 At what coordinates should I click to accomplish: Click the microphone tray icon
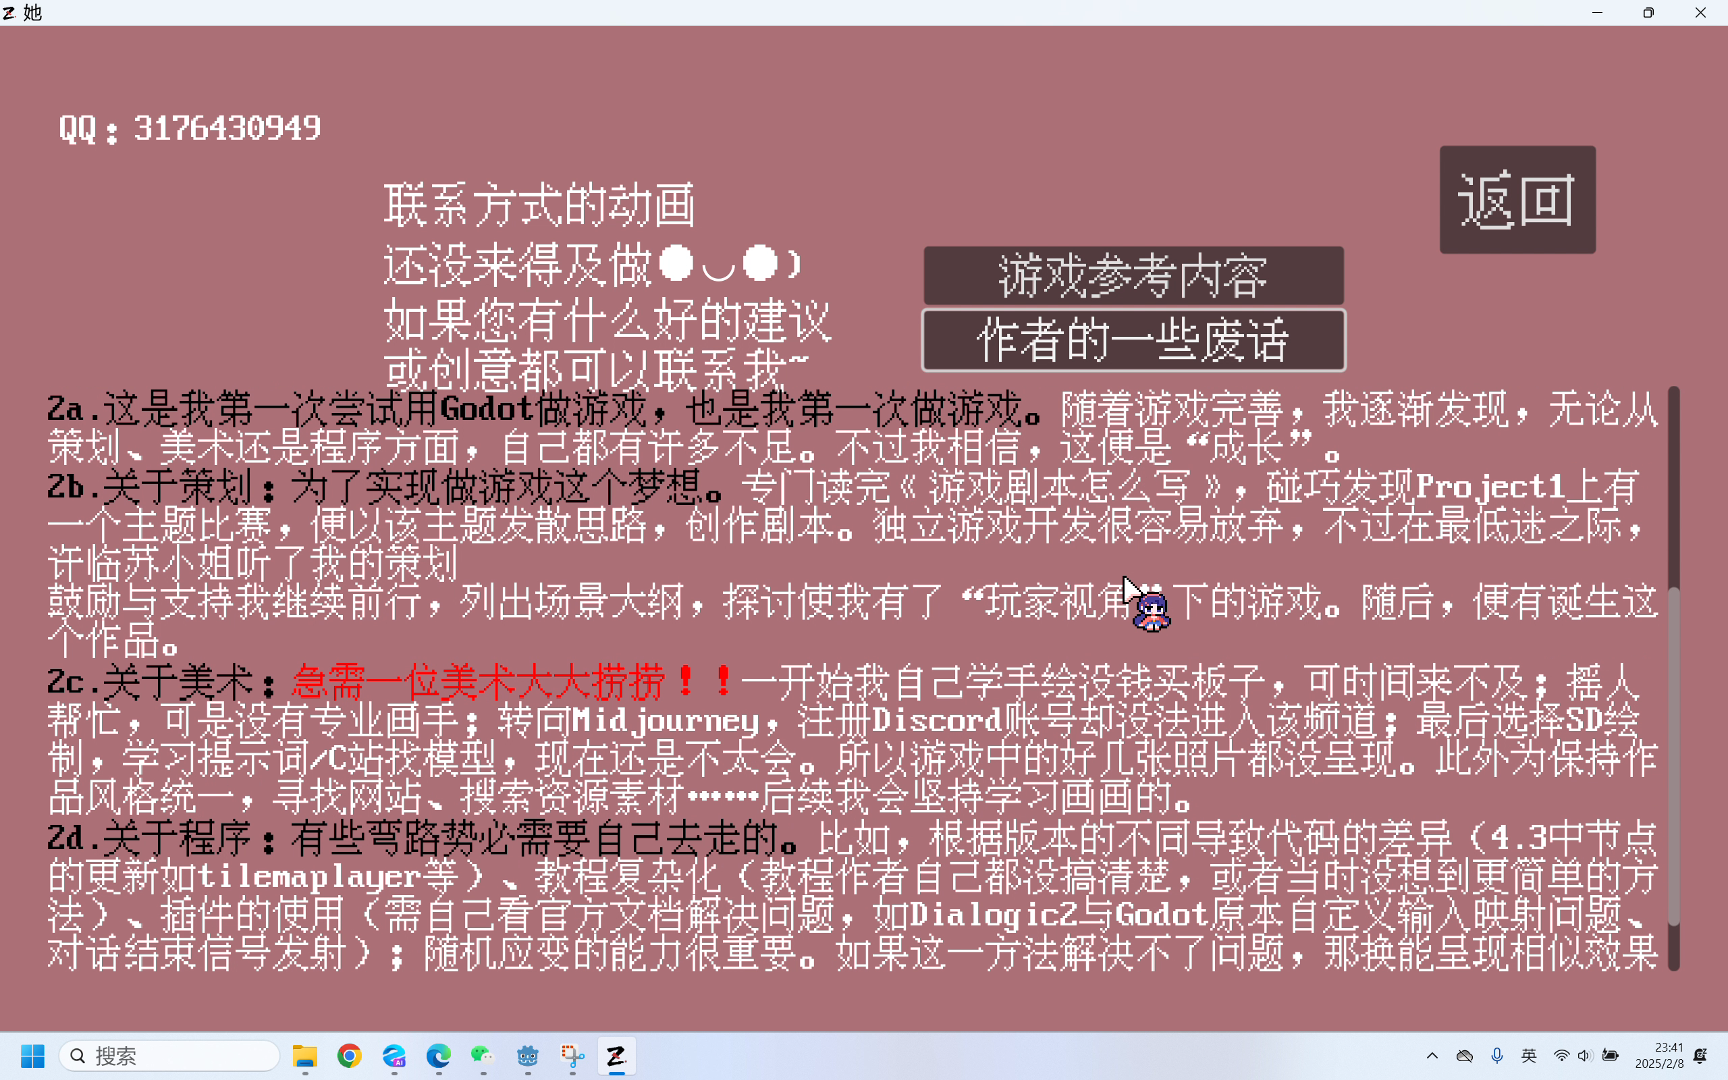1497,1056
